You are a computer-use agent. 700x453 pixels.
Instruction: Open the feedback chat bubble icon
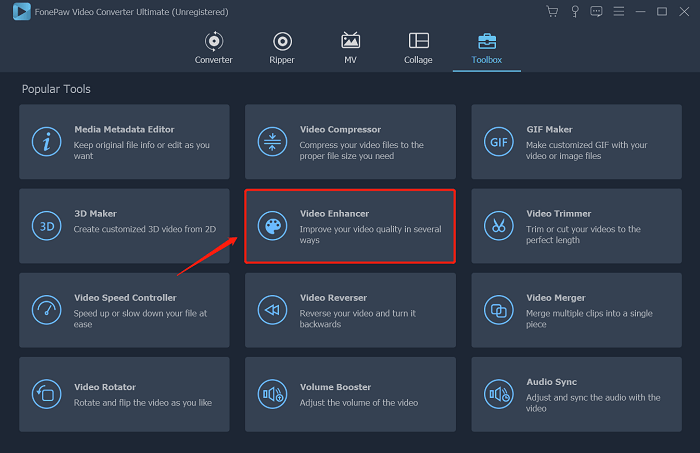pos(596,12)
